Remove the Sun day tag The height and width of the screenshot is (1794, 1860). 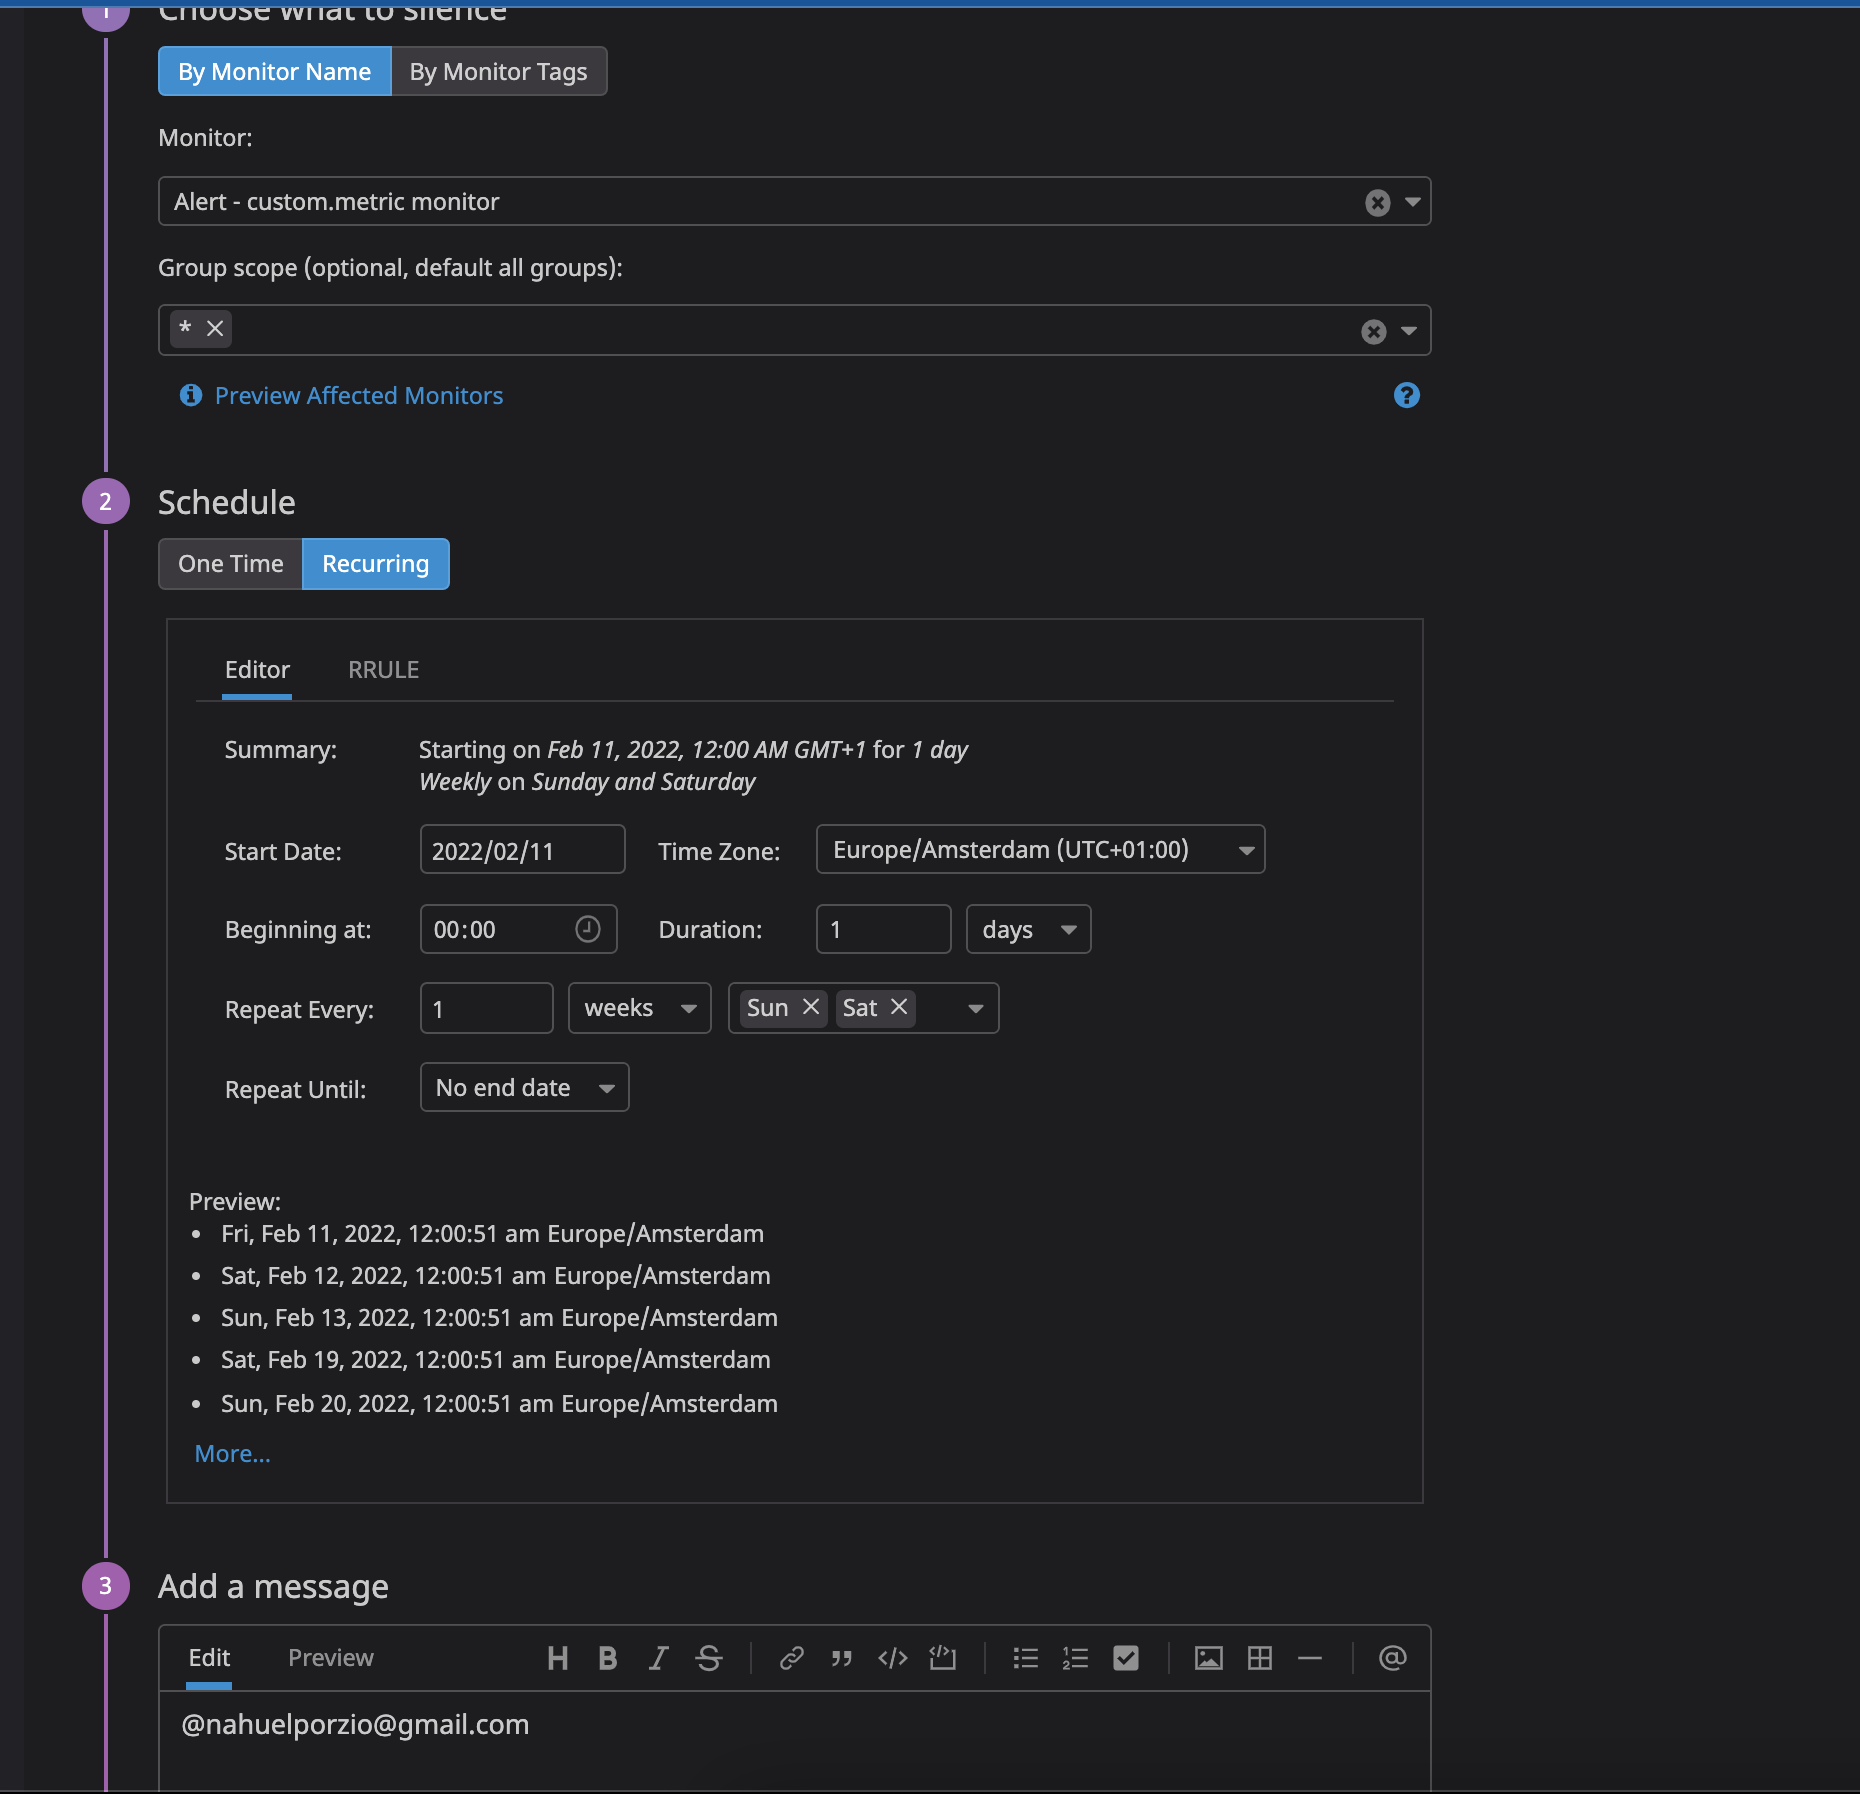tap(811, 1007)
